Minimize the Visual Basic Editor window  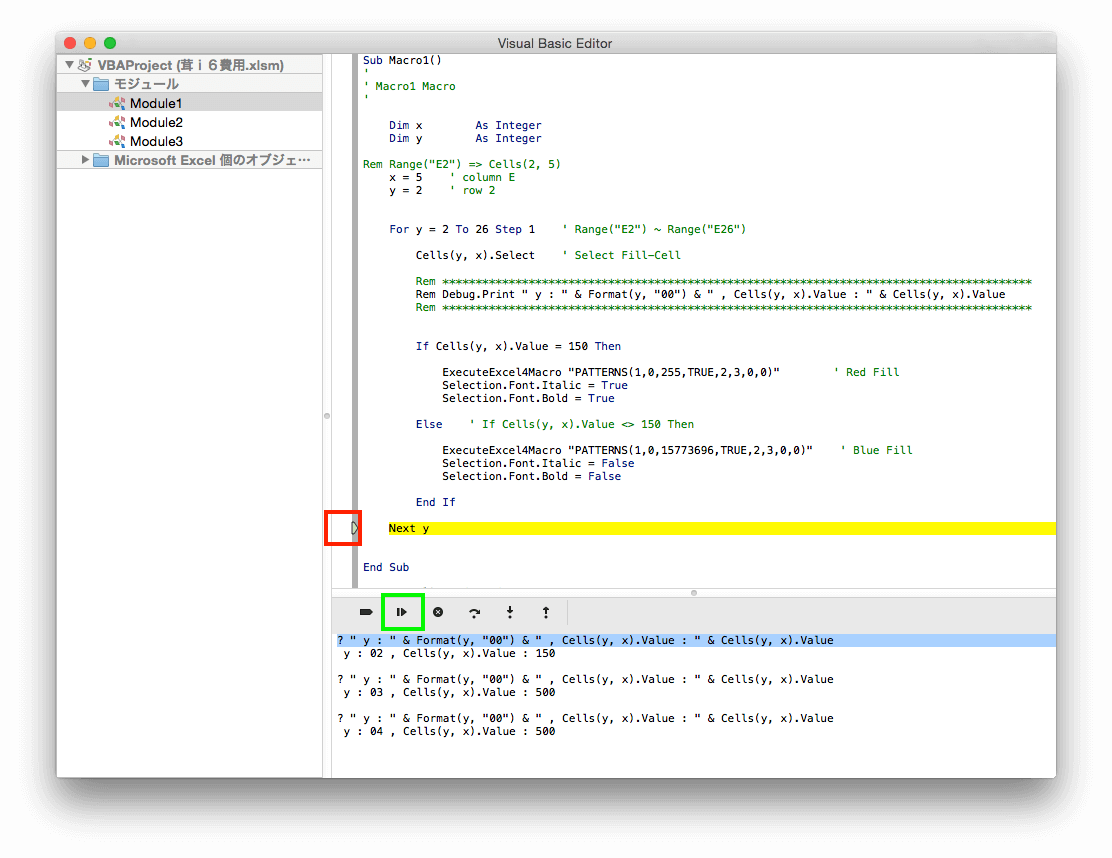(x=90, y=43)
